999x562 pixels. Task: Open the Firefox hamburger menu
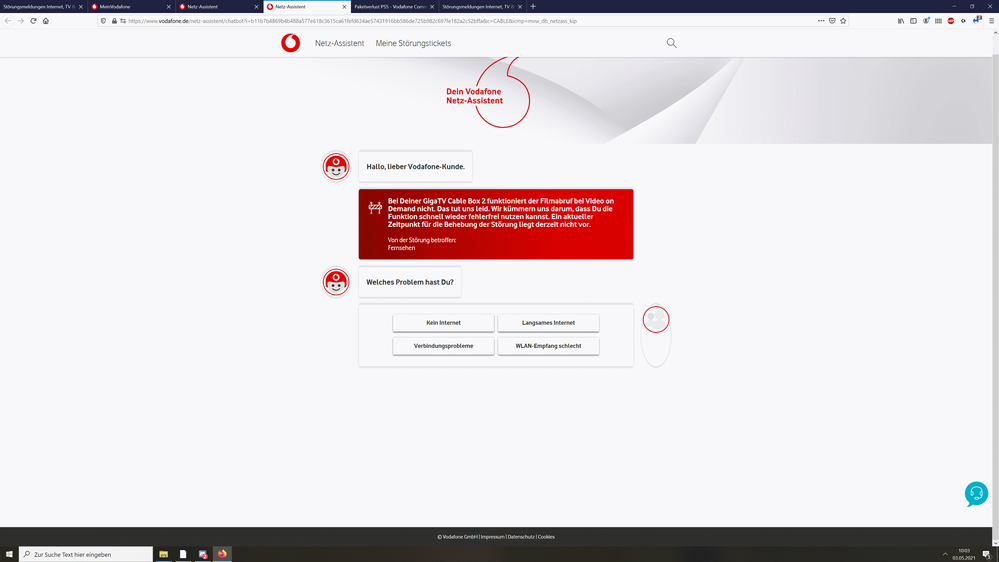[991, 20]
